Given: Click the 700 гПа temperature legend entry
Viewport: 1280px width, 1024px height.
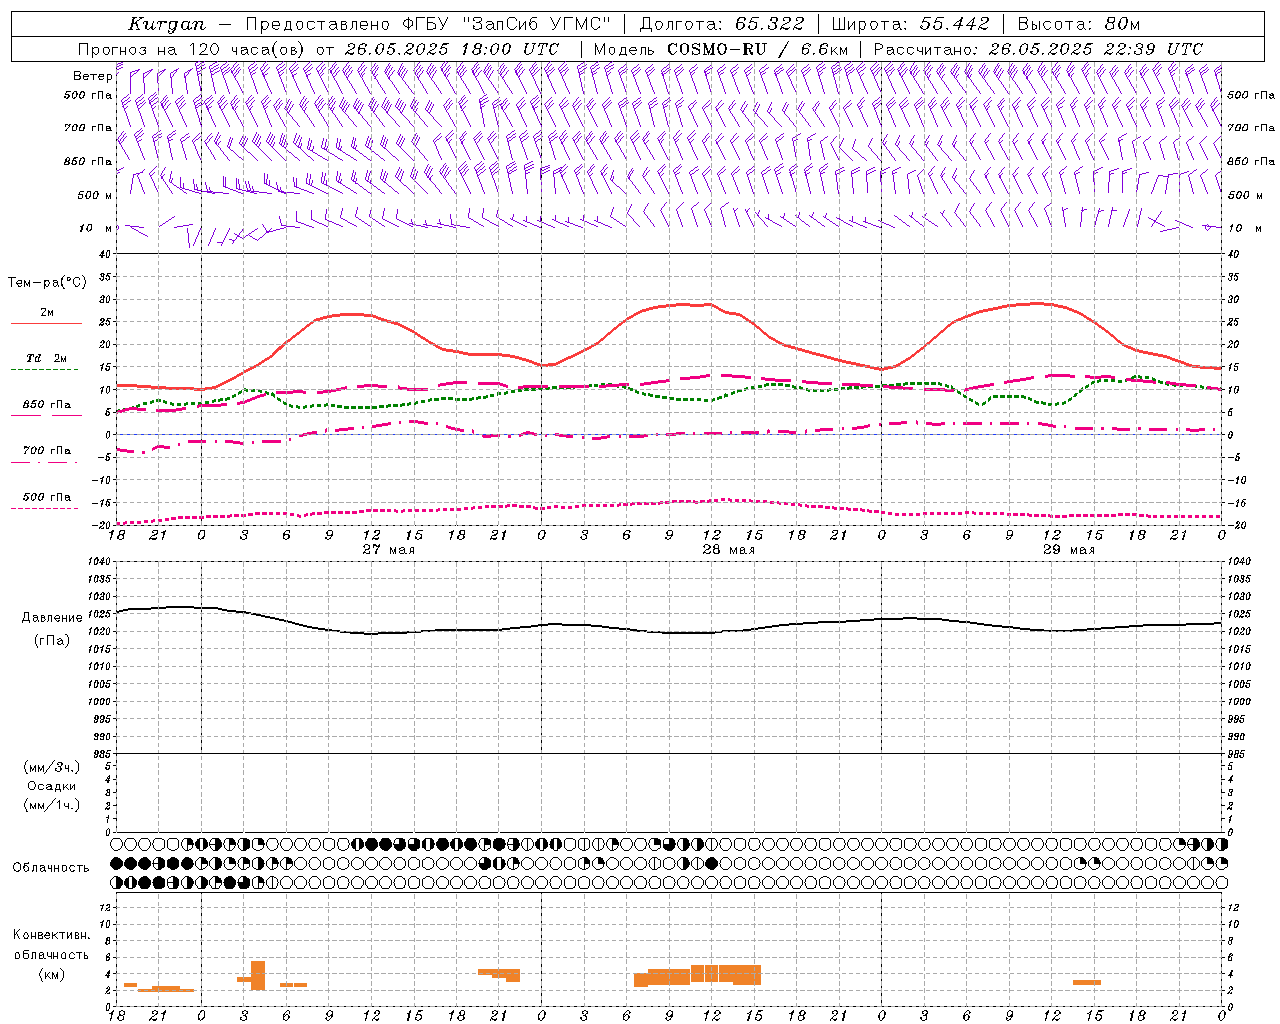Looking at the screenshot, I should [x=46, y=451].
